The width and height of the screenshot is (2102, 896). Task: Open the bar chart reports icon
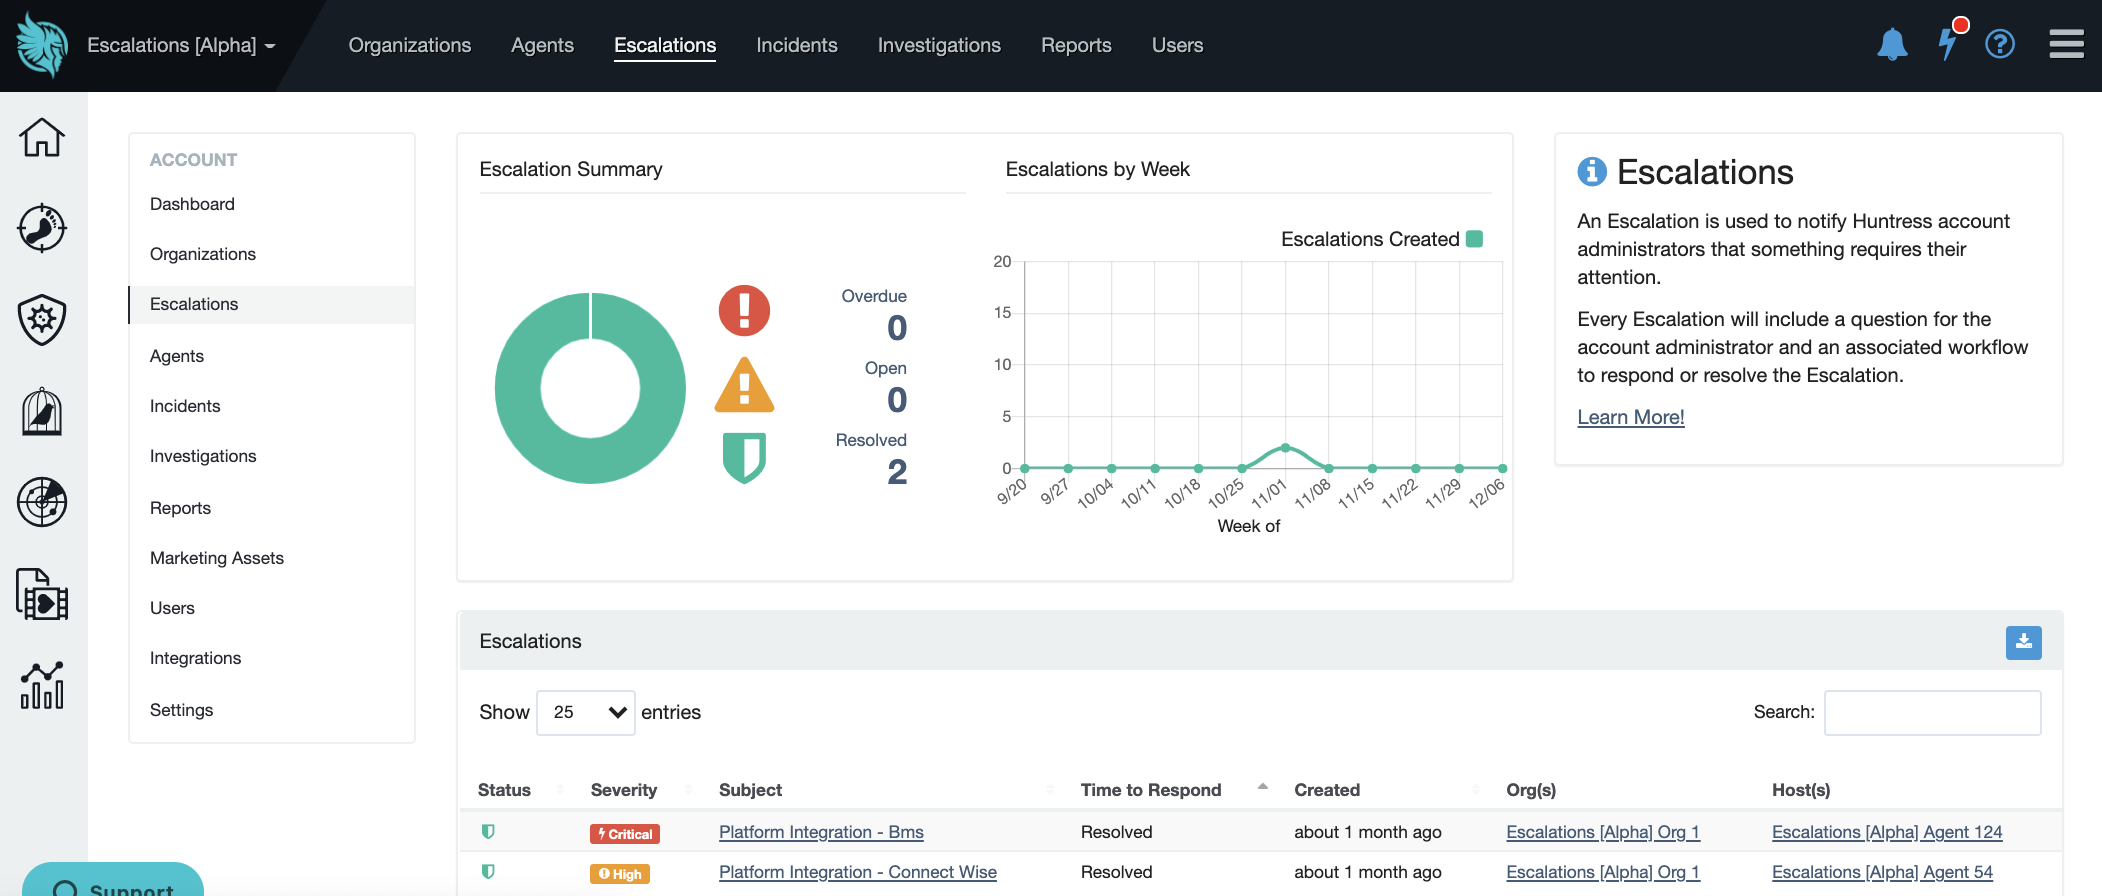[42, 685]
